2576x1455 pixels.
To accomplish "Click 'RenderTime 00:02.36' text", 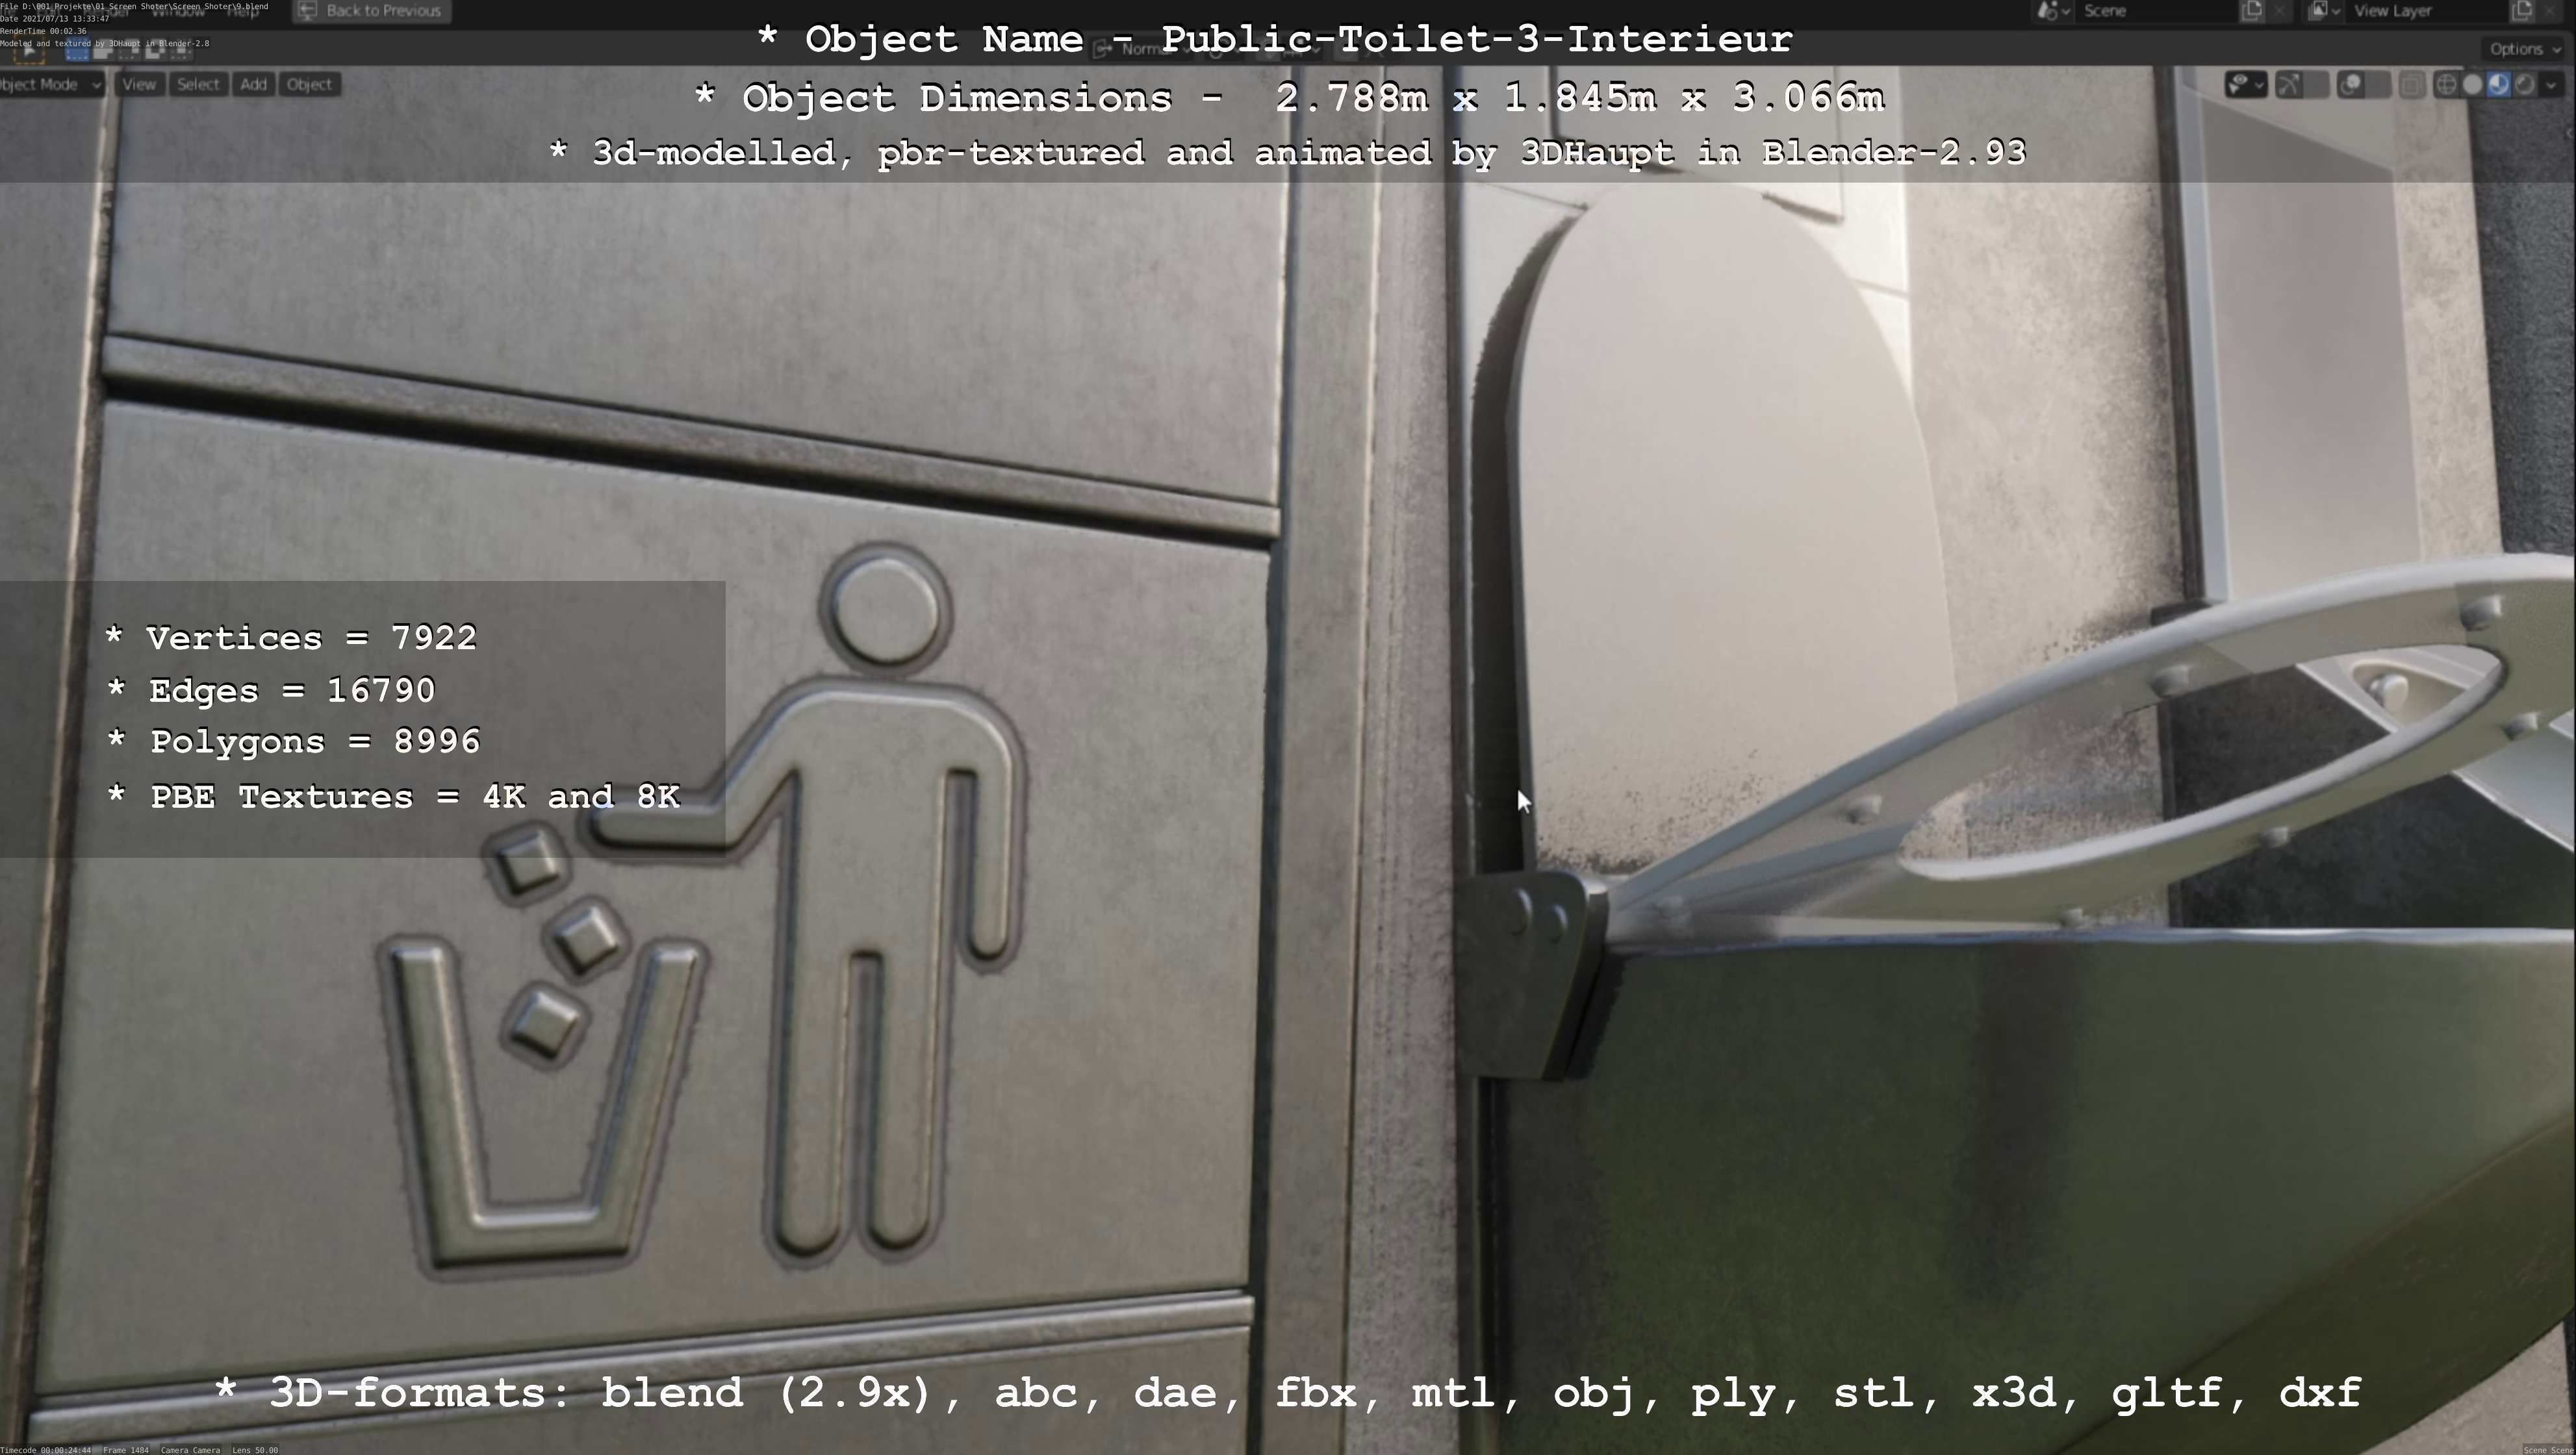I will click(x=43, y=31).
